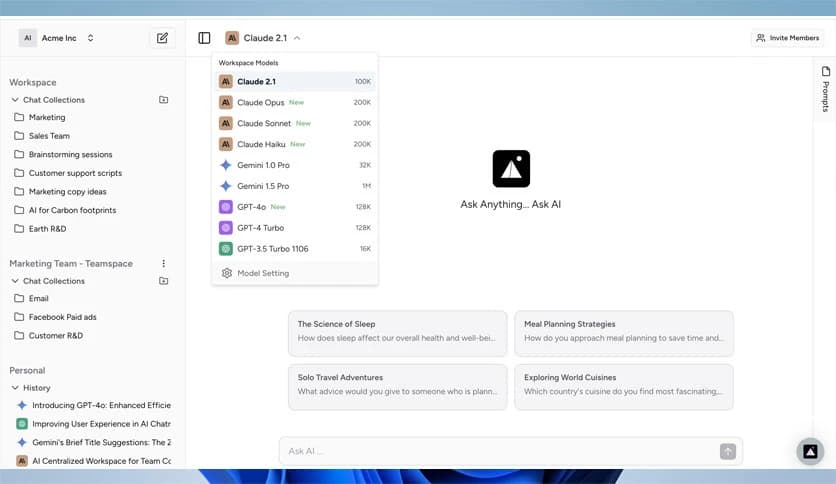
Task: Click GPT-4o purple model icon
Action: (226, 207)
